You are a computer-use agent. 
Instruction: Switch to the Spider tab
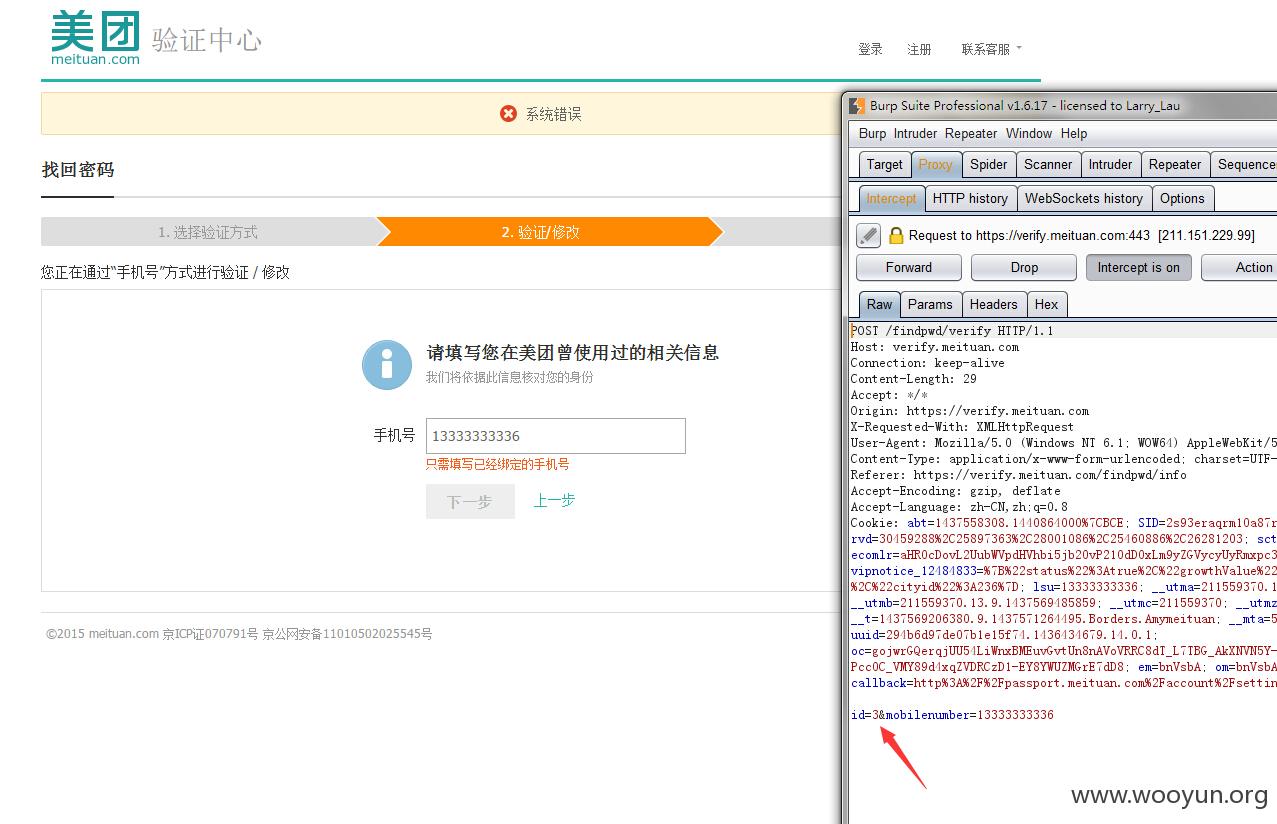coord(988,164)
